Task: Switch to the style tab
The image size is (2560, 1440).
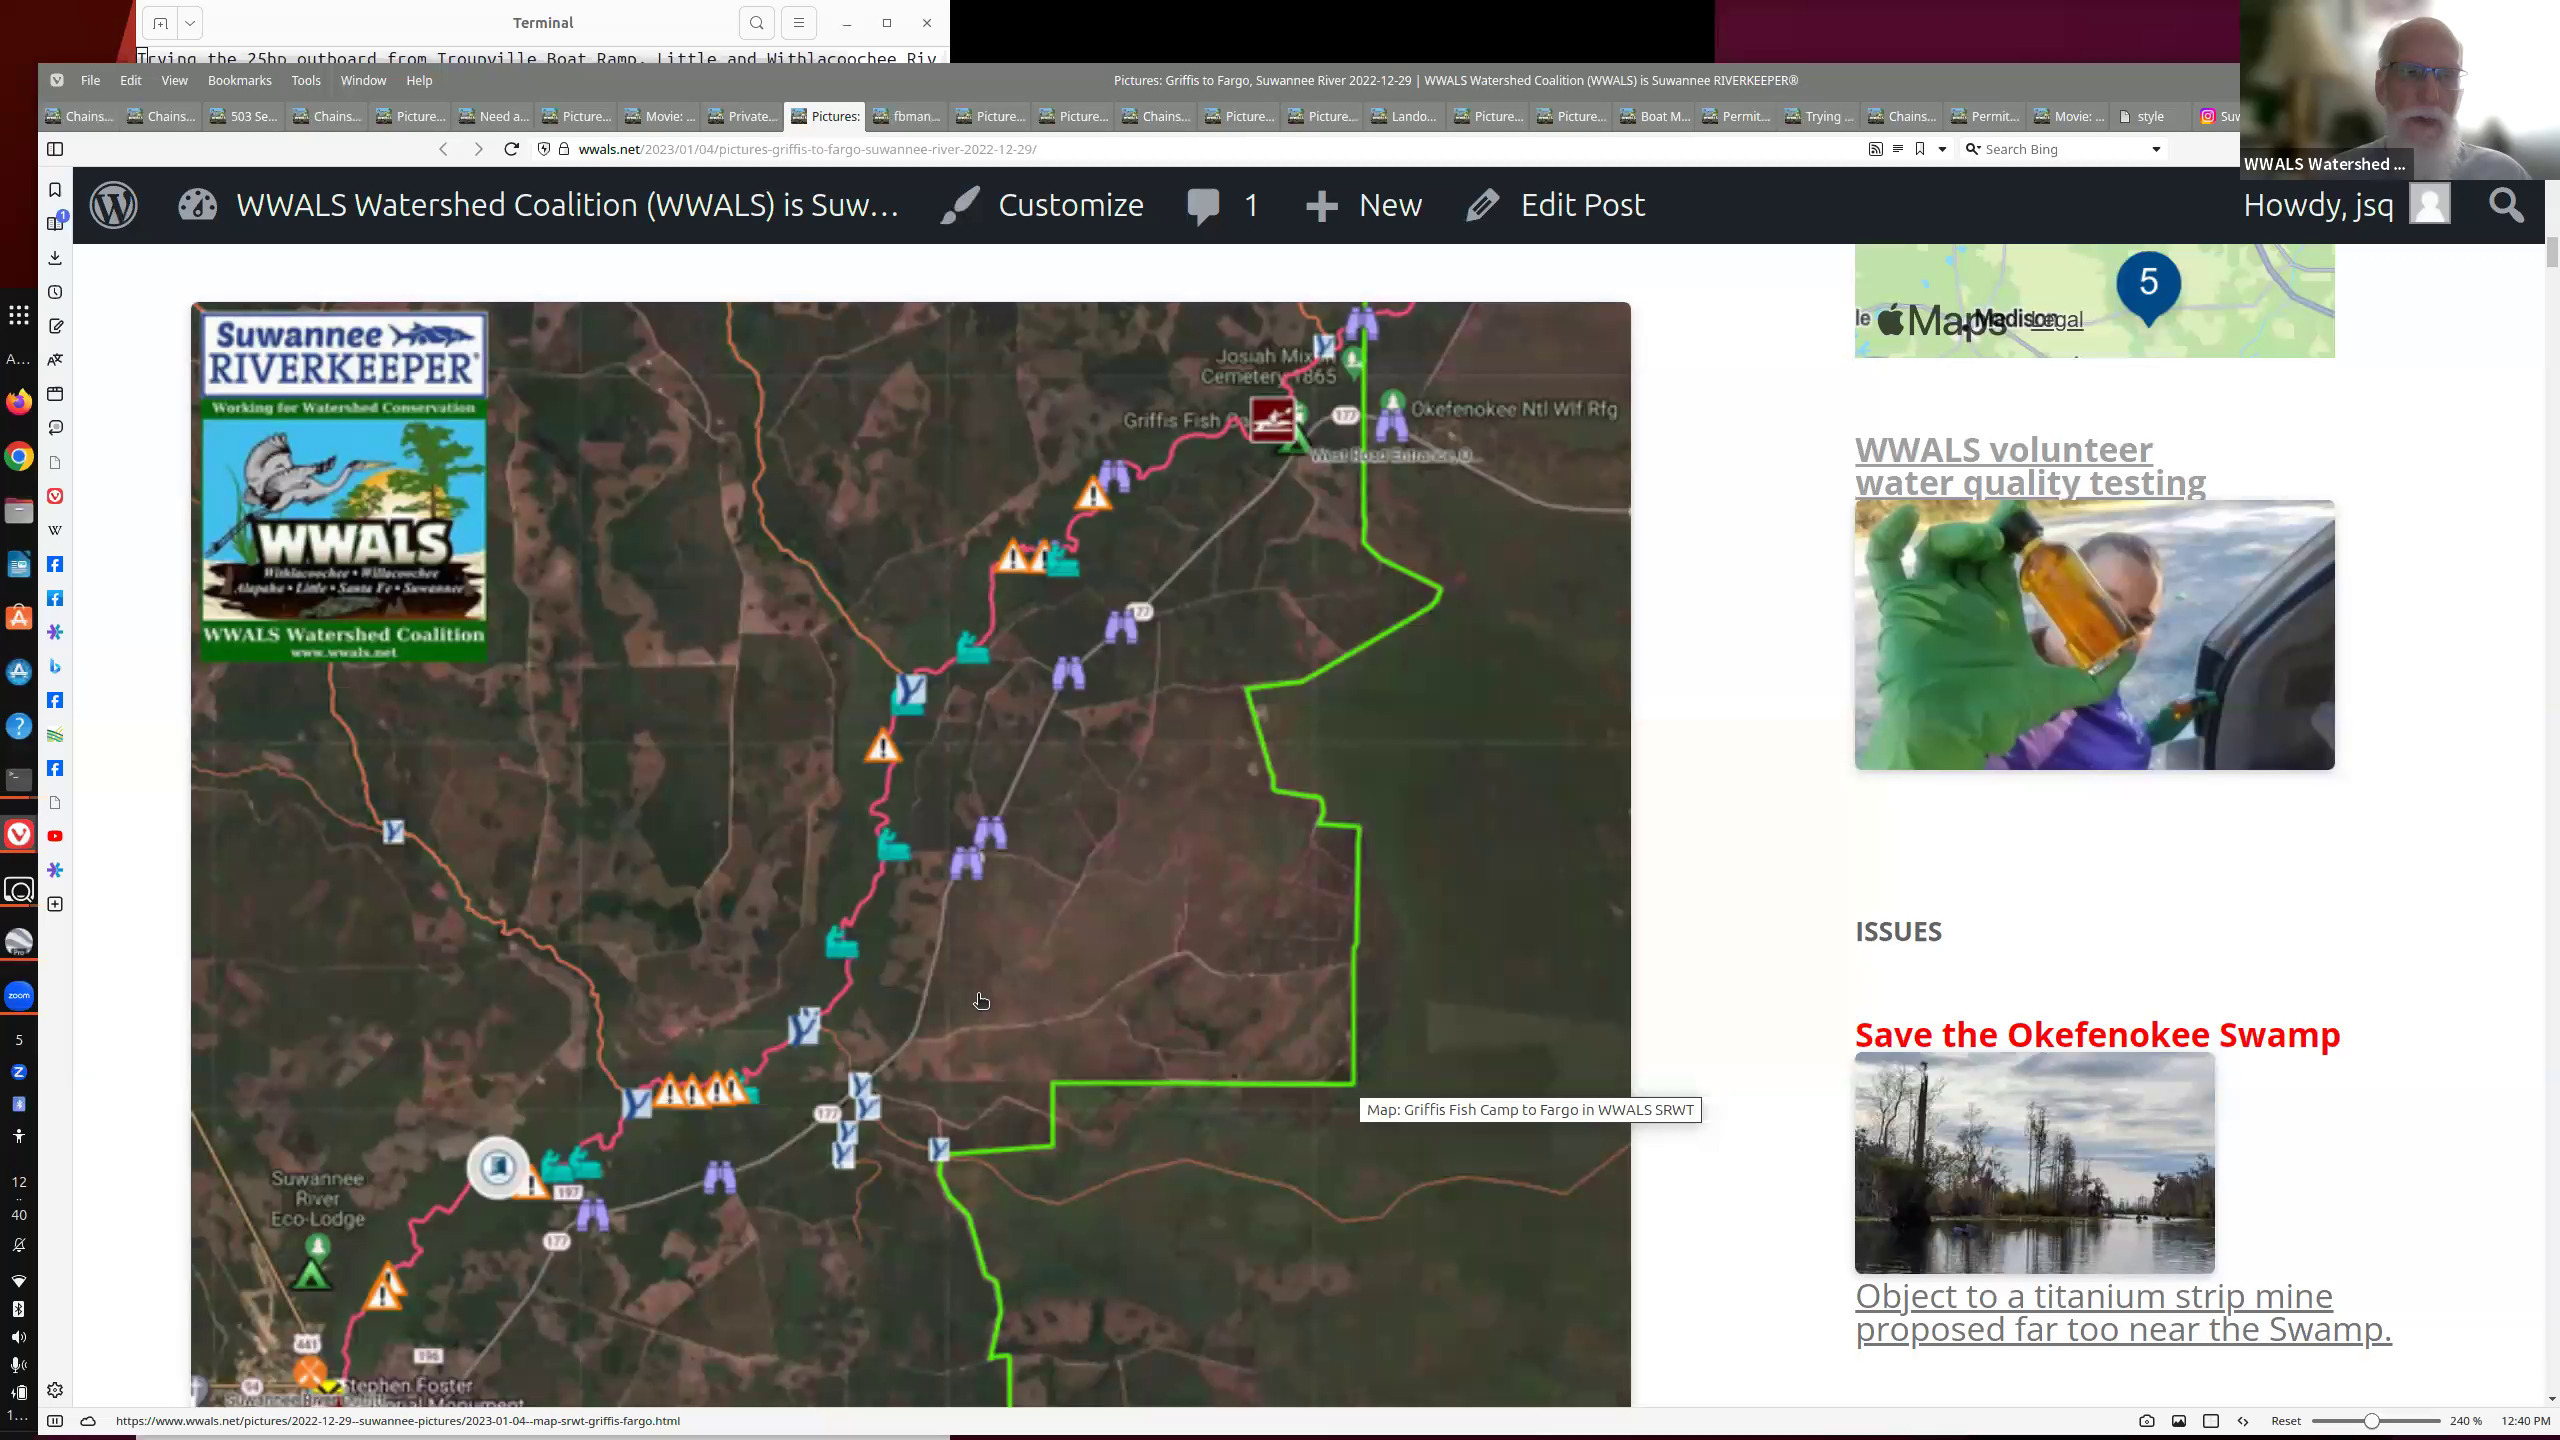Action: [2150, 116]
